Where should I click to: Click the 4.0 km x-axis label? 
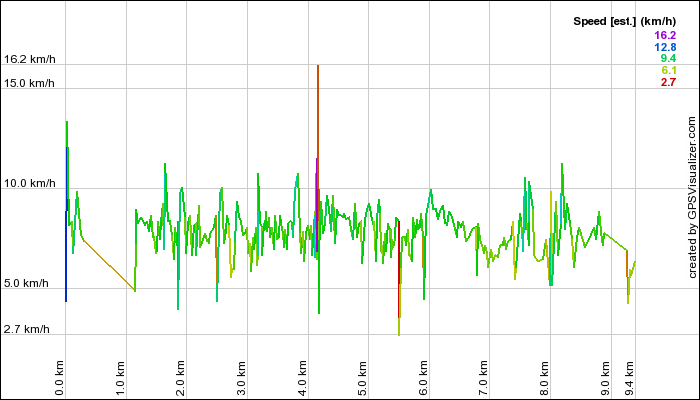coord(302,379)
